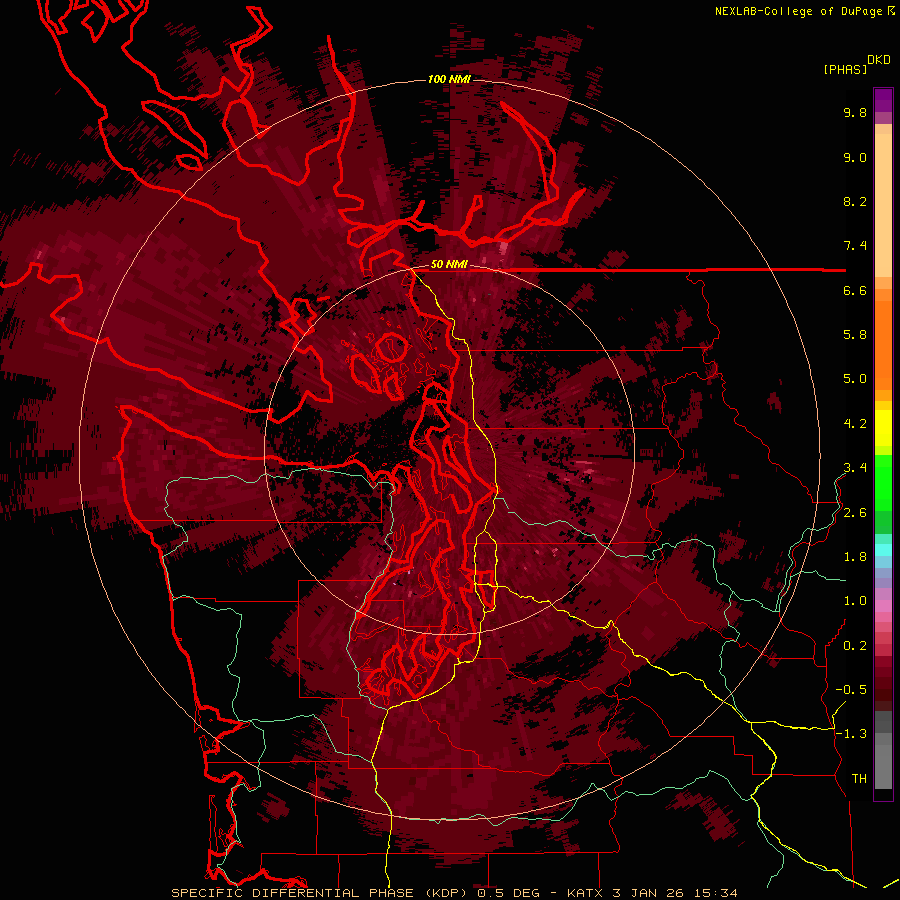Click the 3 JAN 26 date text
The width and height of the screenshot is (900, 900).
(x=649, y=893)
